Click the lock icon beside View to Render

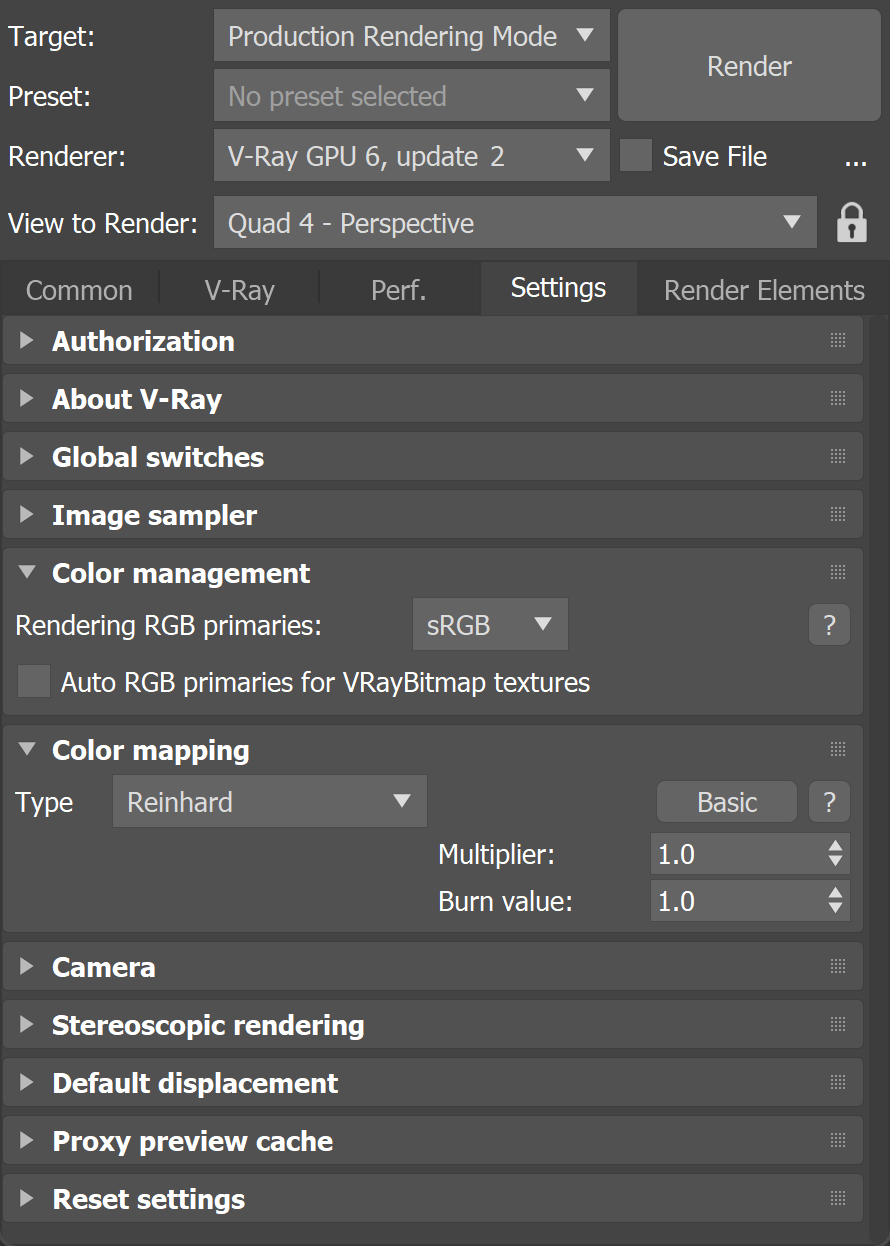pos(851,222)
